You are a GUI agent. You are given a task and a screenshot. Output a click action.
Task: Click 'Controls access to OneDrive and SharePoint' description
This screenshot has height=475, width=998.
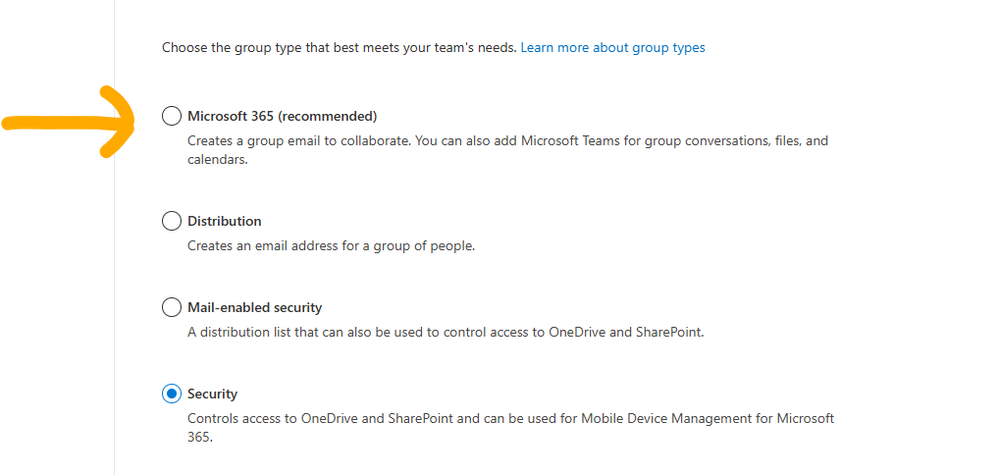point(510,428)
